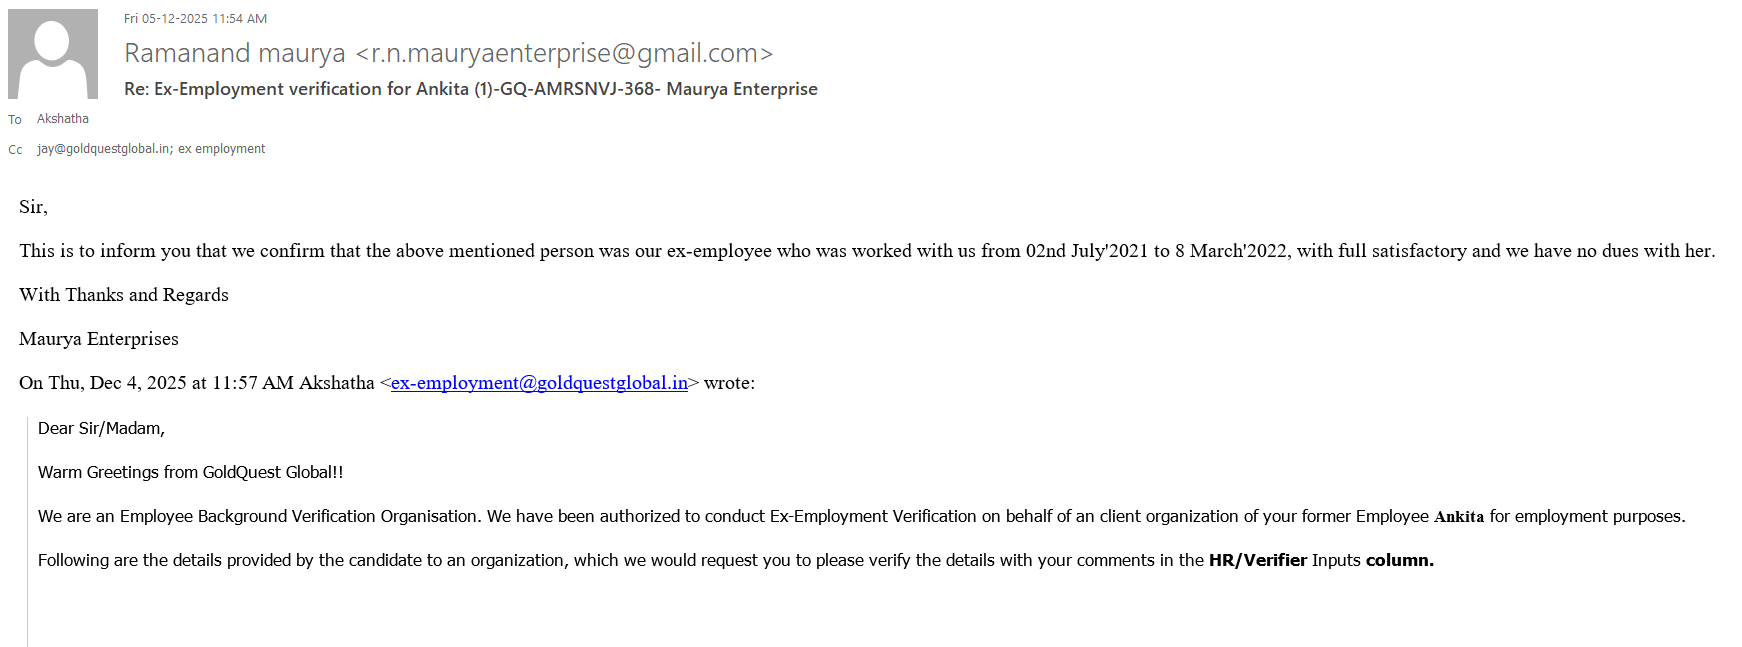Click the sender's profile avatar picture
The image size is (1742, 647).
53,54
